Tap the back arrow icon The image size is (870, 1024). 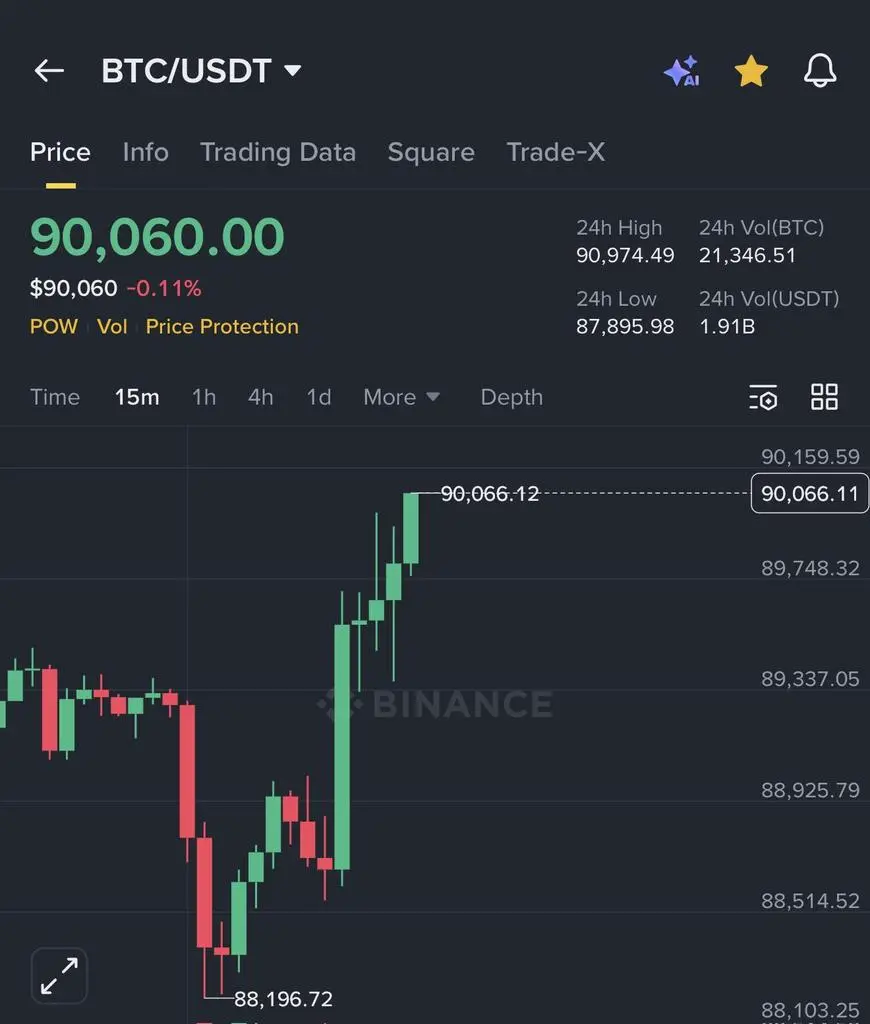tap(49, 71)
